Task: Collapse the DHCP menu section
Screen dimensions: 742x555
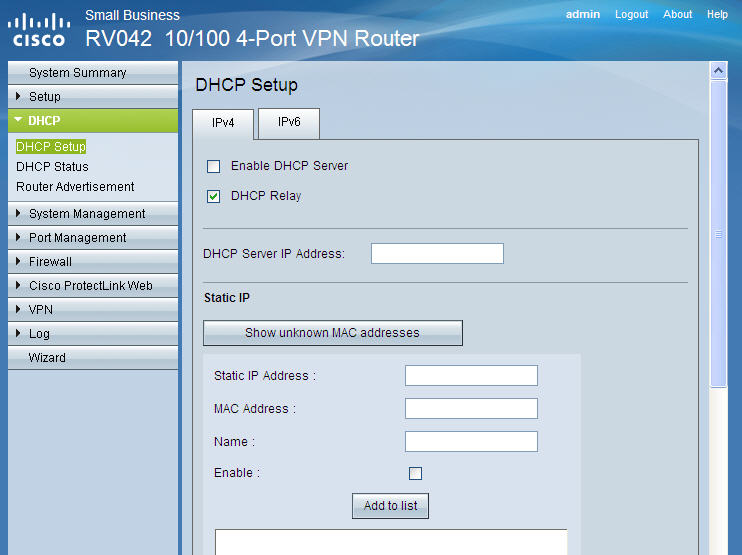Action: 93,121
